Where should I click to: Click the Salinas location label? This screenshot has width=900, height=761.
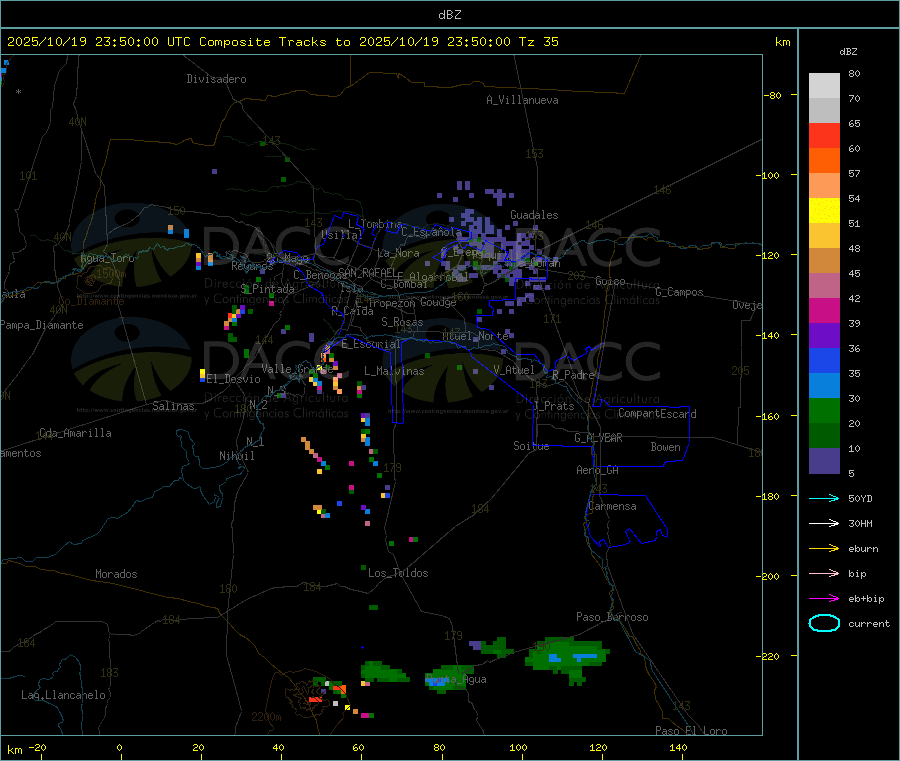click(x=173, y=406)
